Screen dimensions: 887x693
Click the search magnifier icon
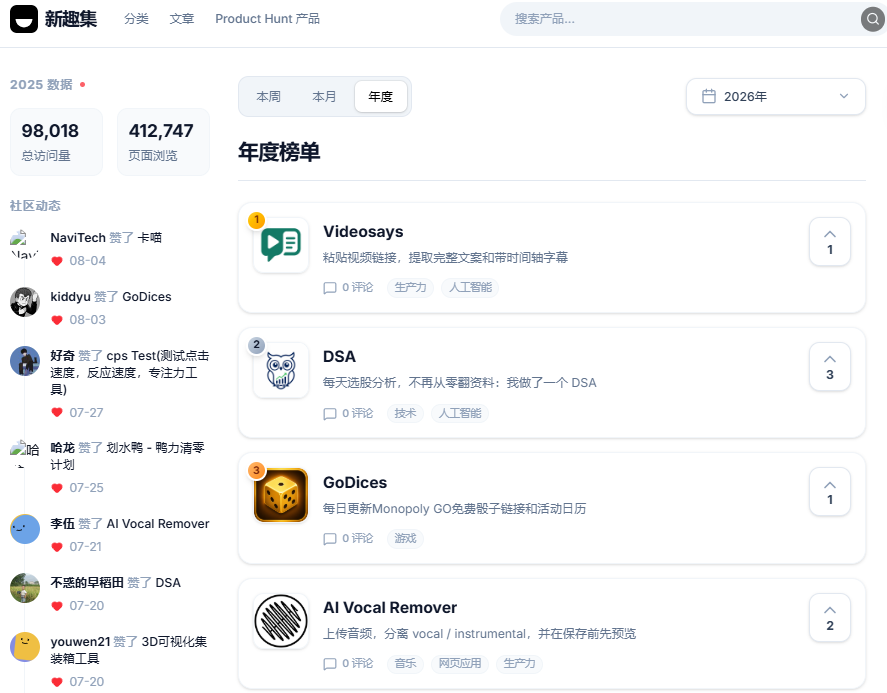point(873,19)
